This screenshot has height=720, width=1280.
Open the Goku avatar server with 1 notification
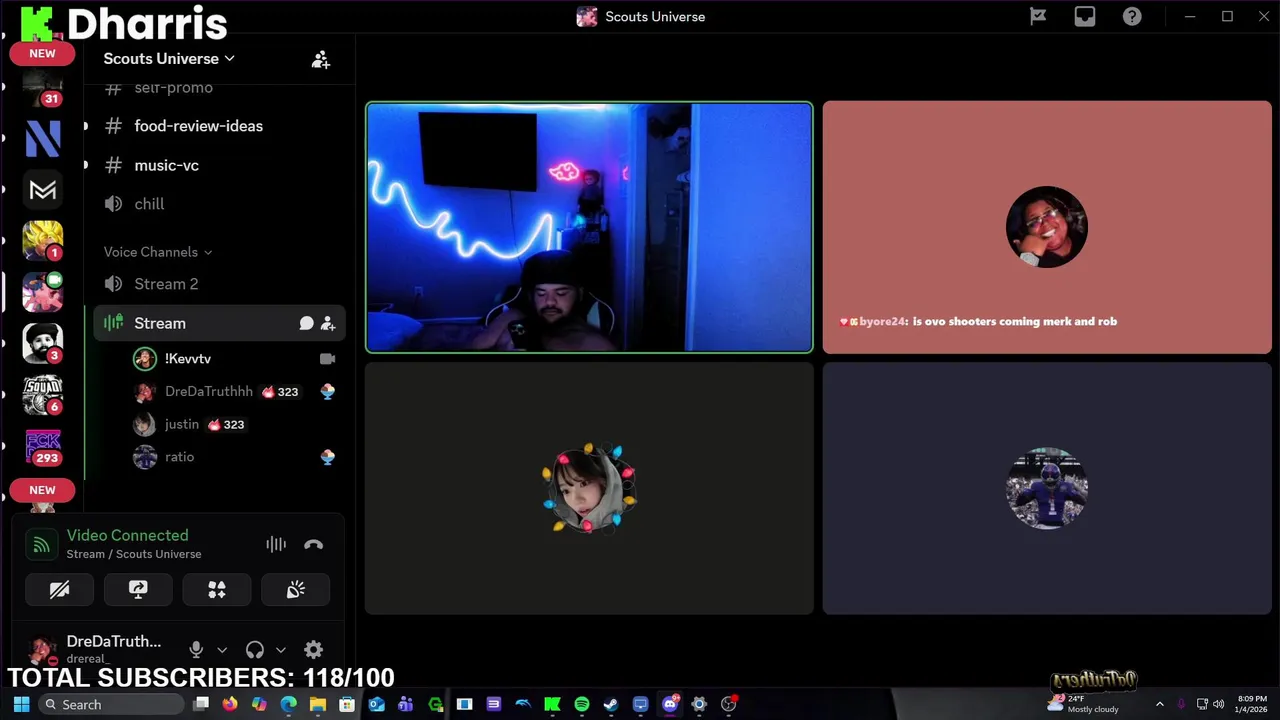coord(43,241)
